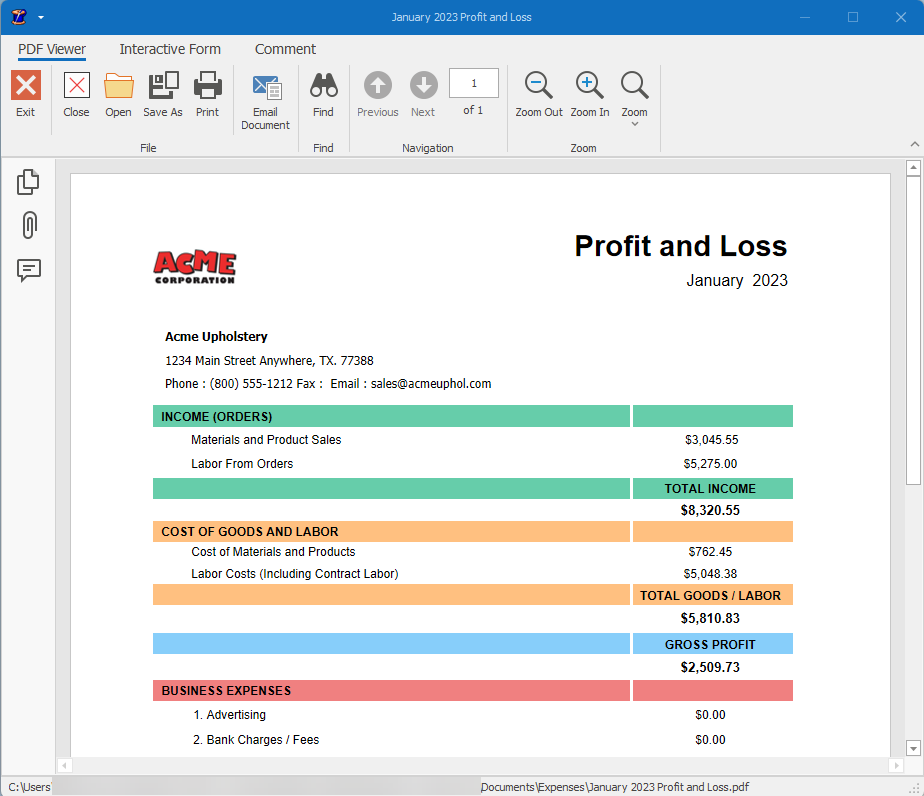
Task: Open the Comment tab
Action: [285, 49]
